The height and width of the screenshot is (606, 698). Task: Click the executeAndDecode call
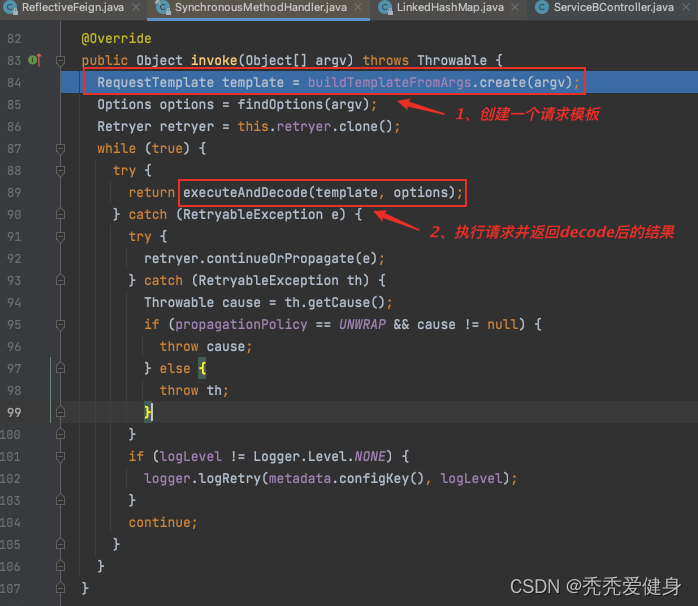point(319,192)
